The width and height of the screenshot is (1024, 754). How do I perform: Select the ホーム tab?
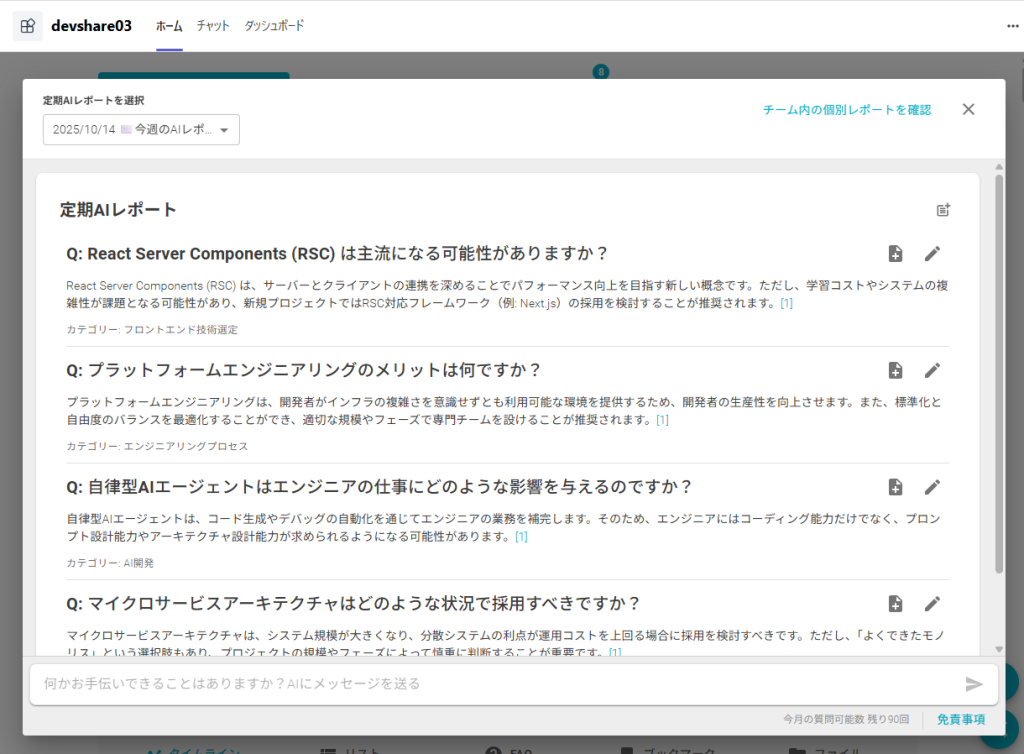coord(169,26)
